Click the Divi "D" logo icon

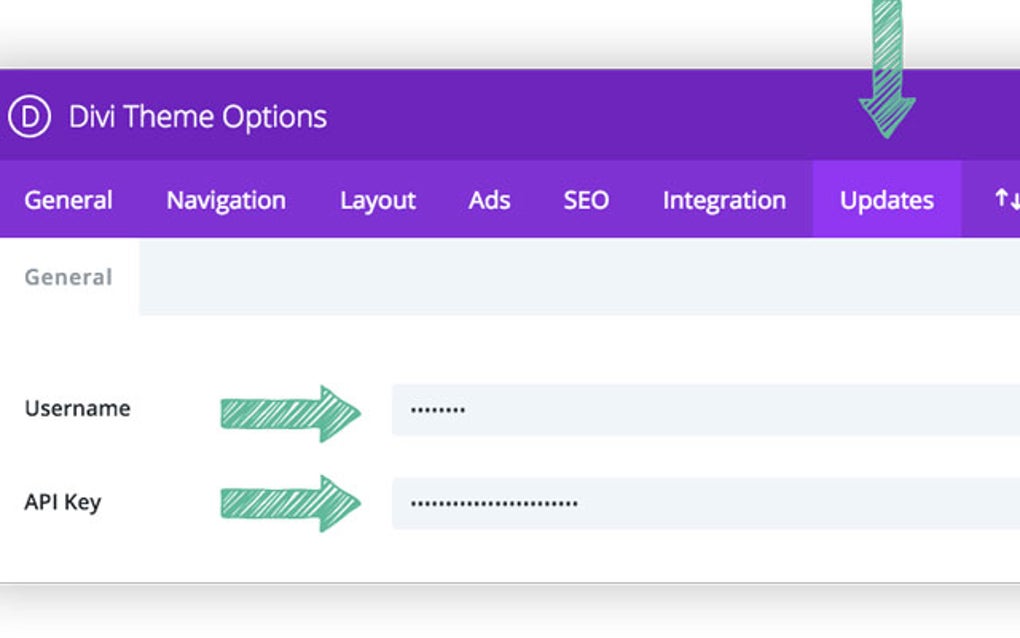[x=32, y=116]
